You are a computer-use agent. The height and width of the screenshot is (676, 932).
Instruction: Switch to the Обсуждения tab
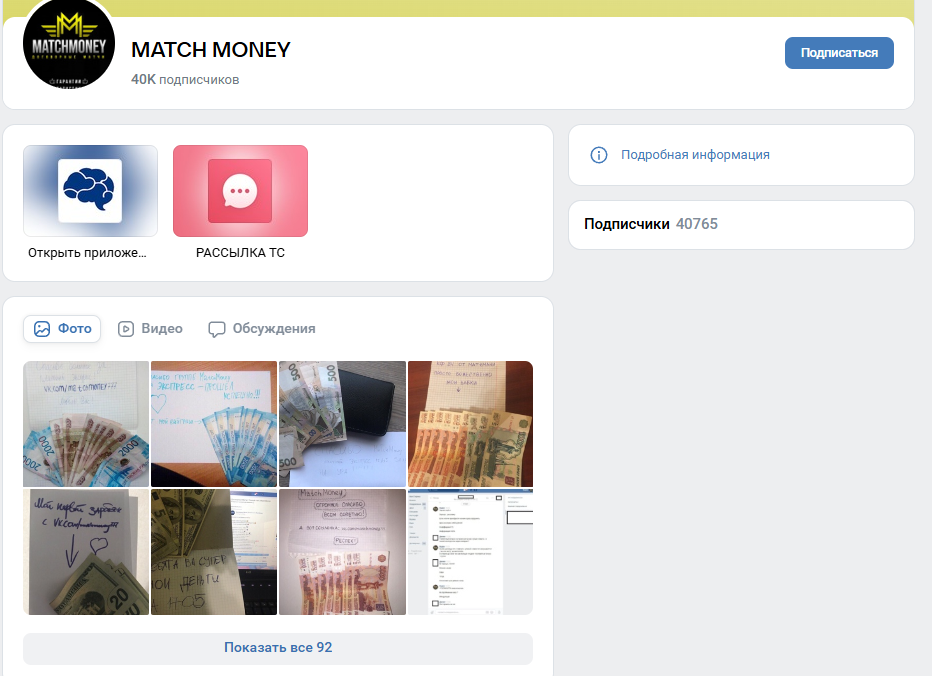coord(262,329)
